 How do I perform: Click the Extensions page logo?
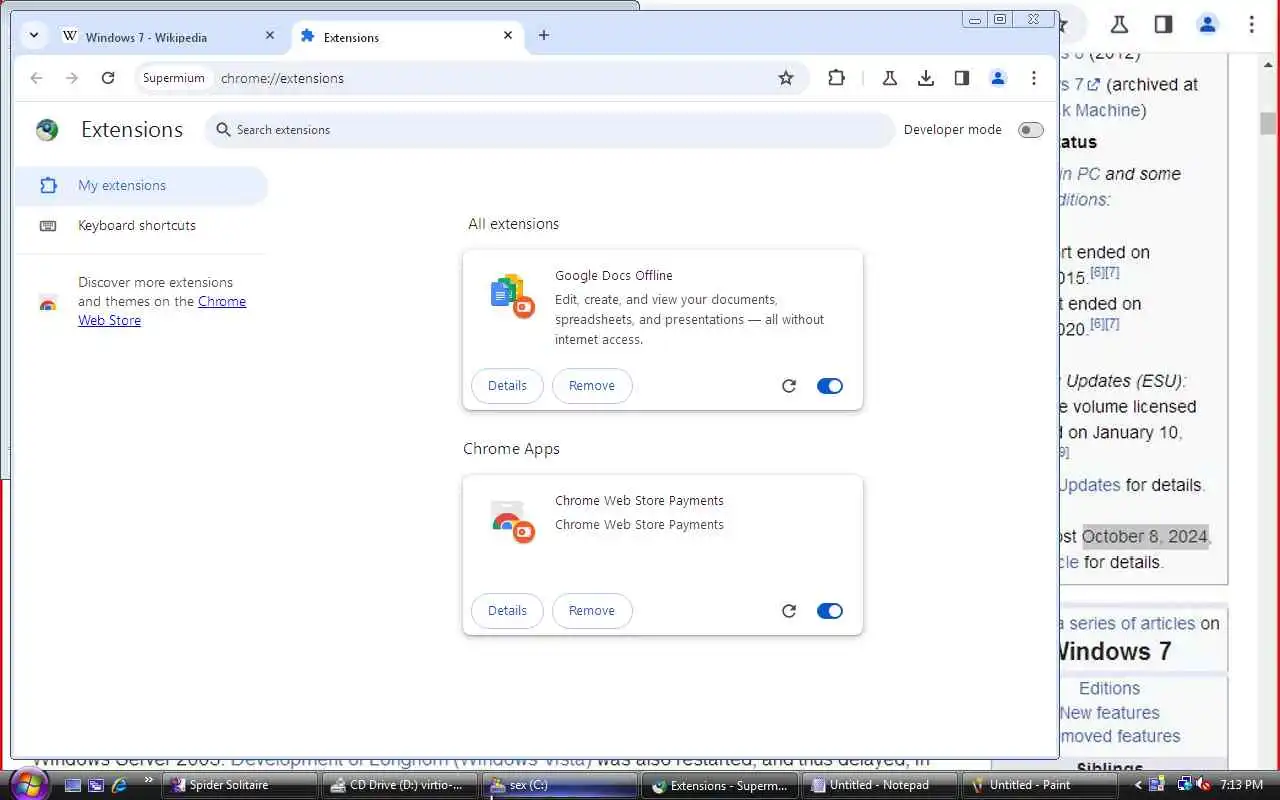click(x=47, y=130)
